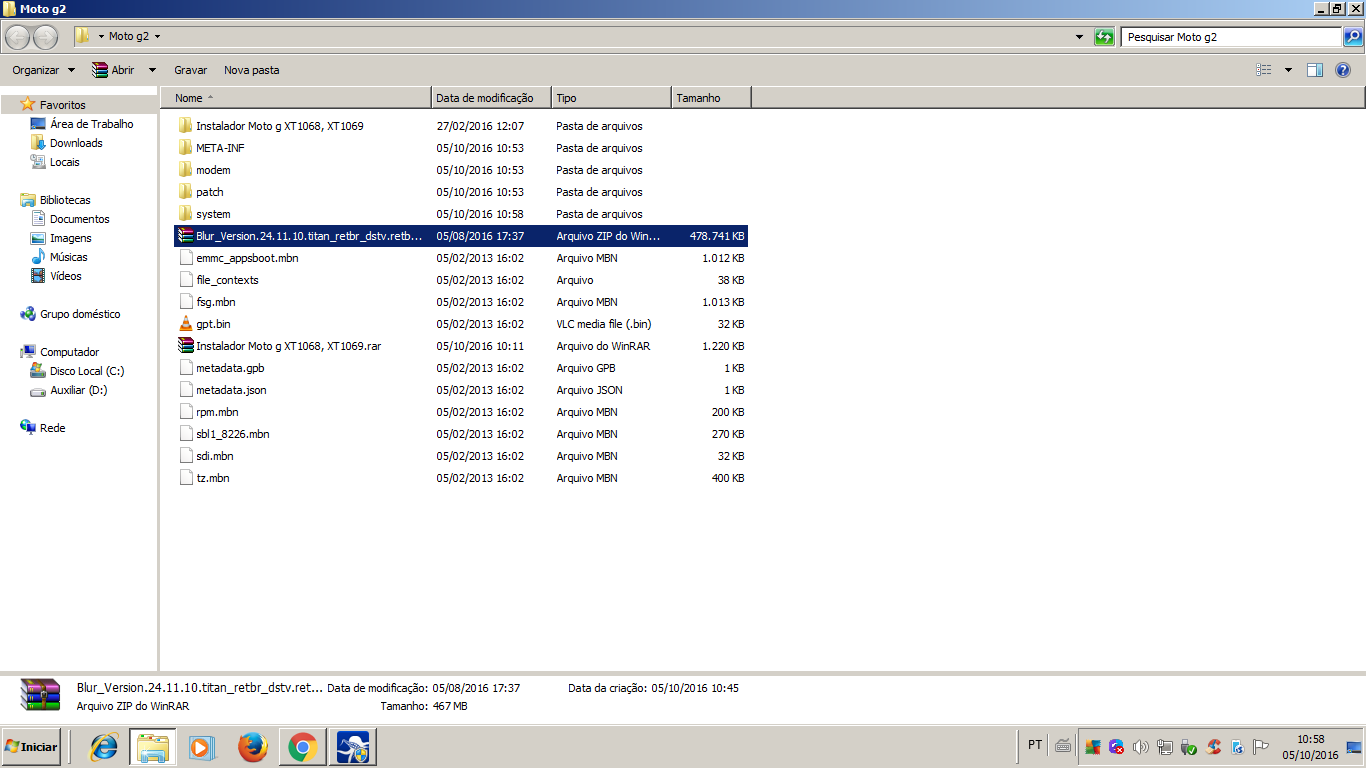Image resolution: width=1366 pixels, height=768 pixels.
Task: Open Downloads in the sidebar
Action: click(76, 143)
